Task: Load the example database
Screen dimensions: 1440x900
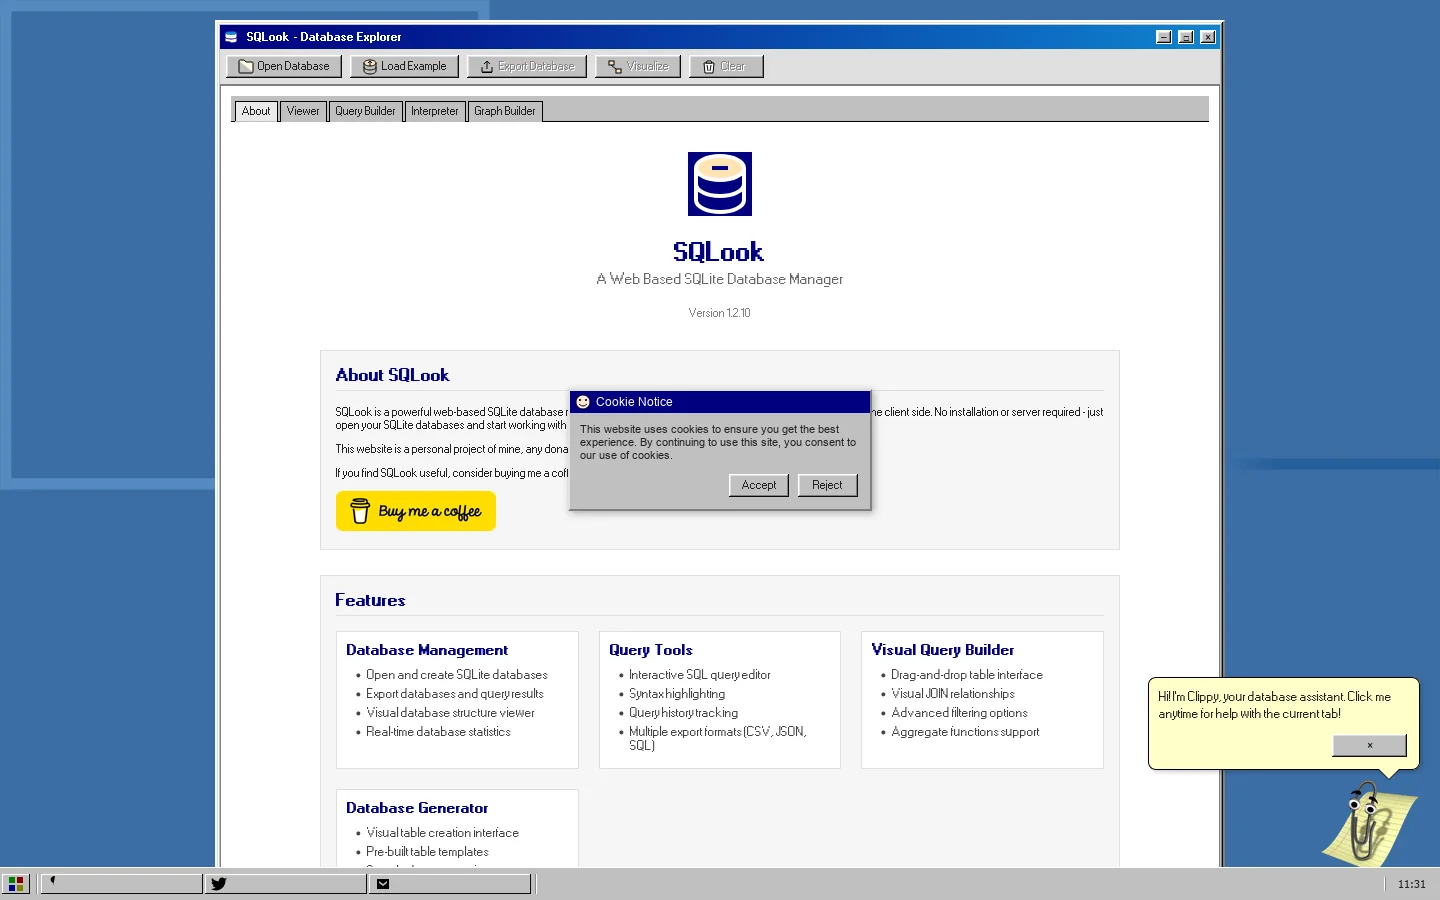Action: click(x=404, y=66)
